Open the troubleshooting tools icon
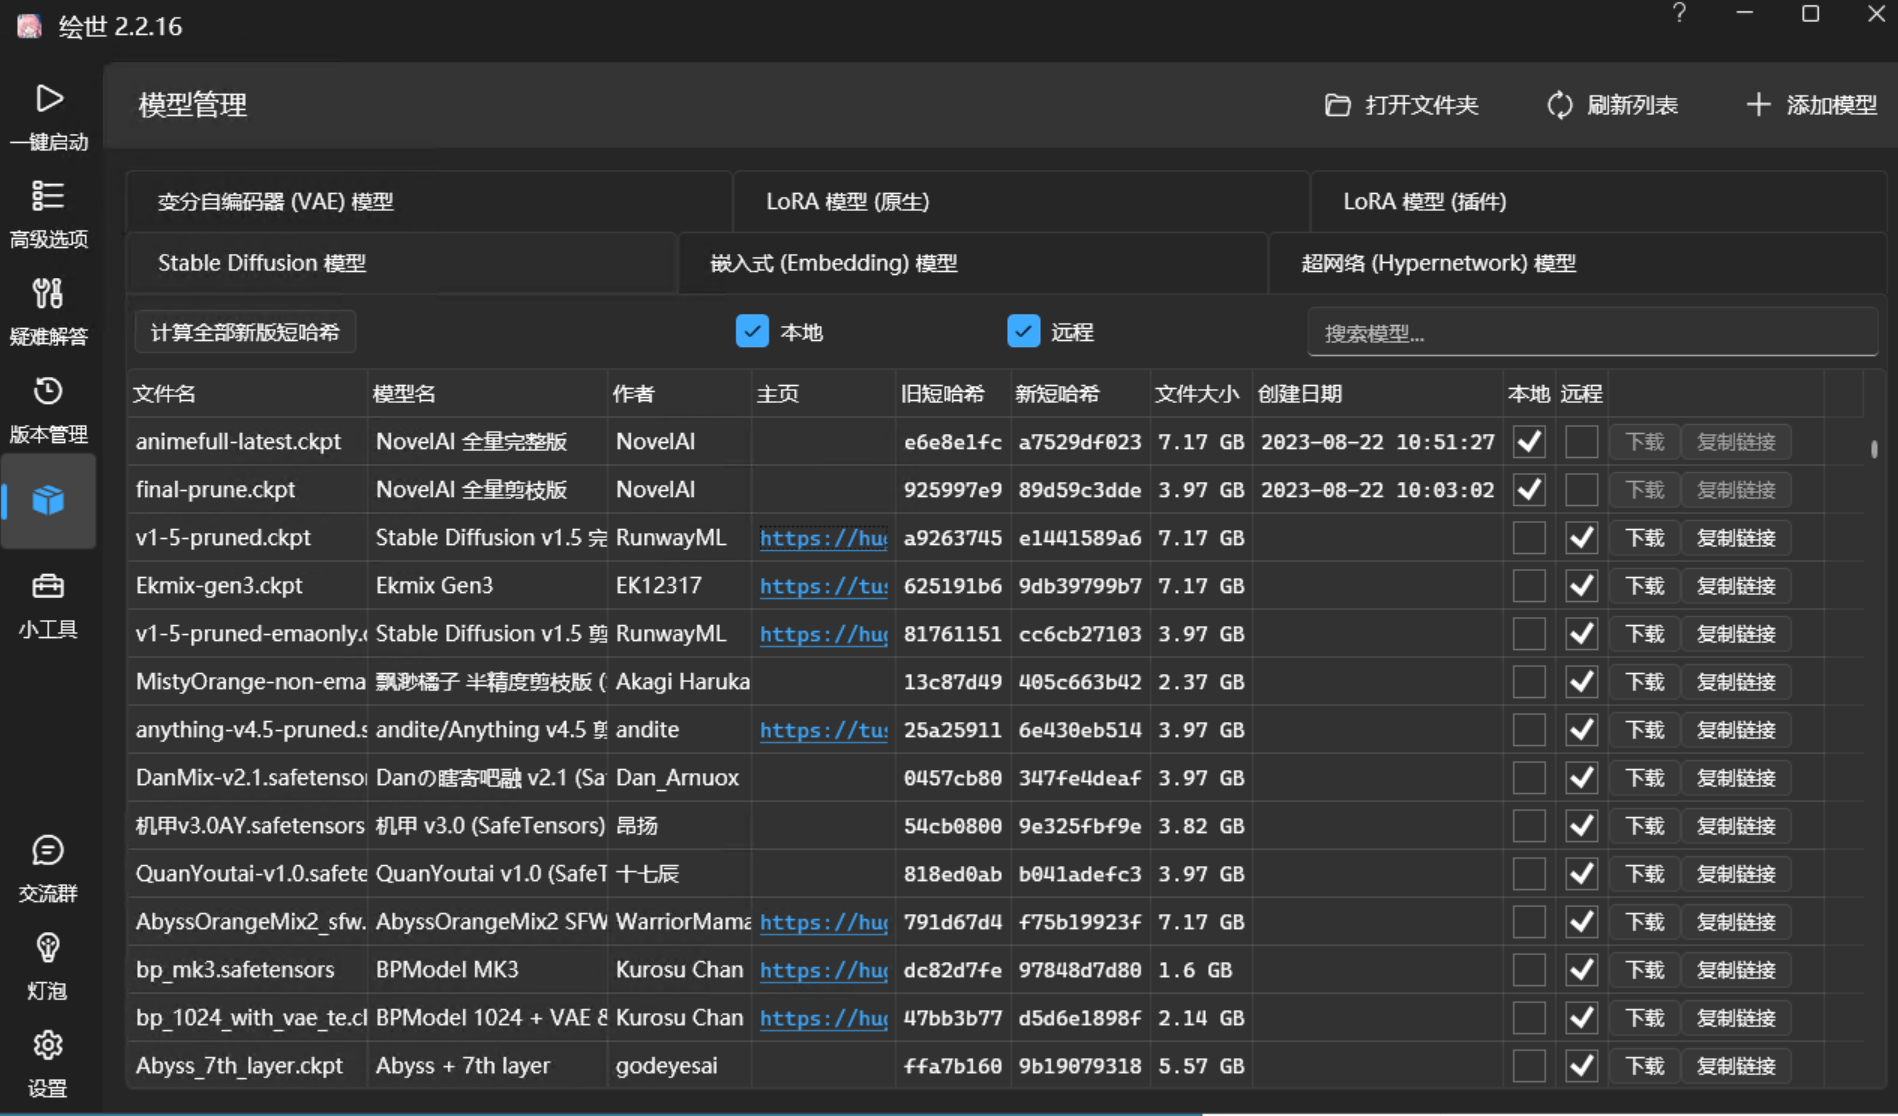Image resolution: width=1898 pixels, height=1116 pixels. pyautogui.click(x=48, y=293)
